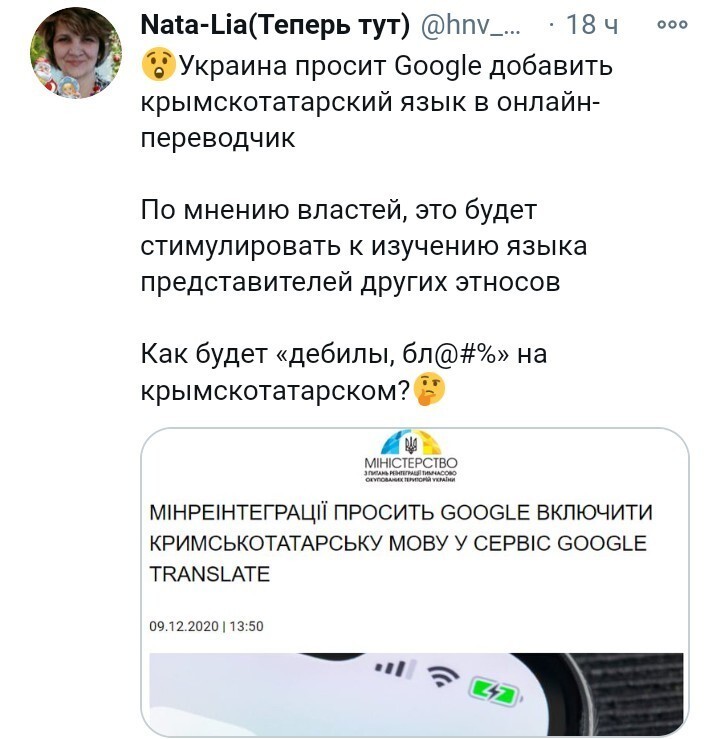This screenshot has height=739, width=720.
Task: Open Nata-Lia's profile avatar photo
Action: [x=76, y=53]
